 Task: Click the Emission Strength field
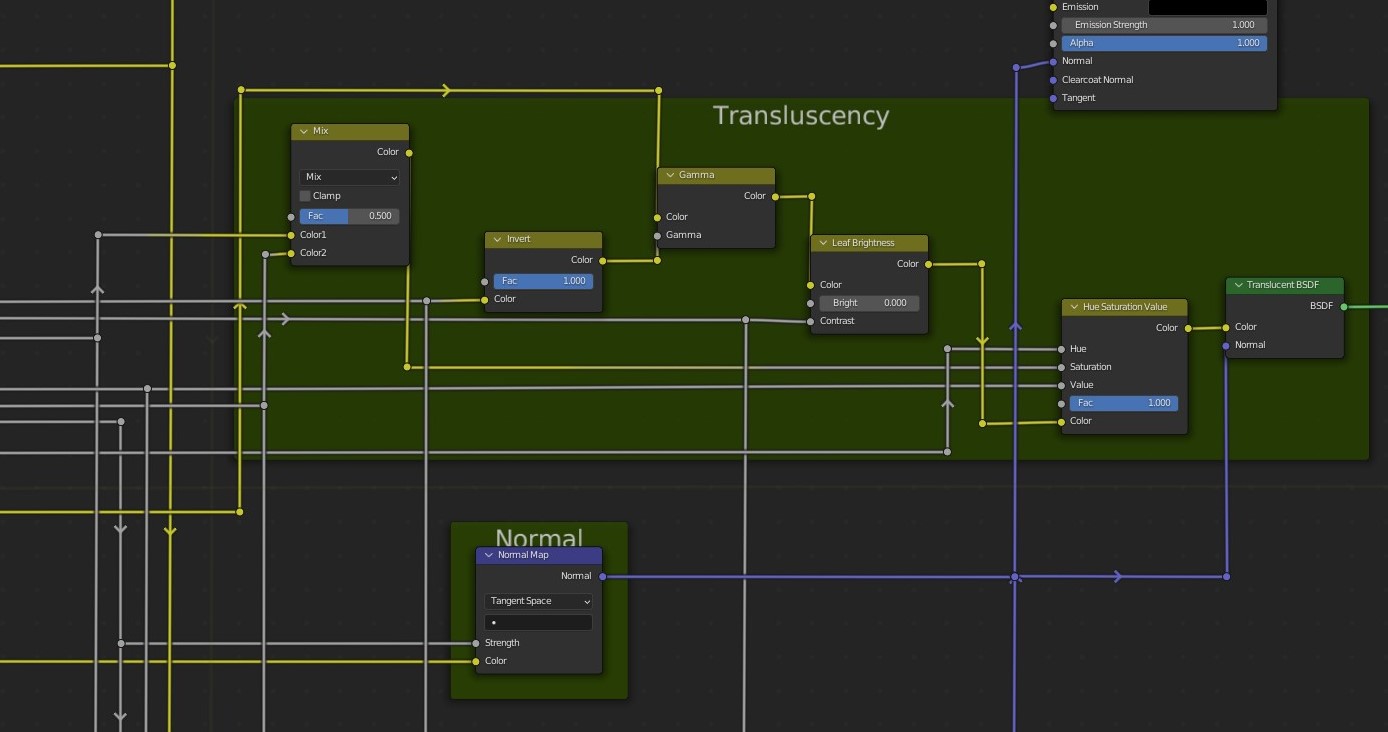point(1164,25)
